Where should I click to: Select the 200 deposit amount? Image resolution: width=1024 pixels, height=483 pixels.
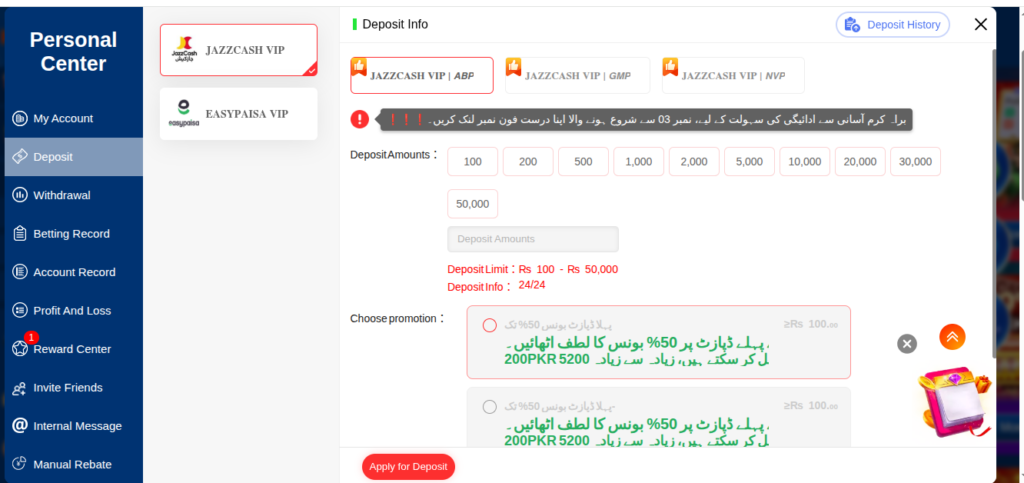tap(528, 162)
